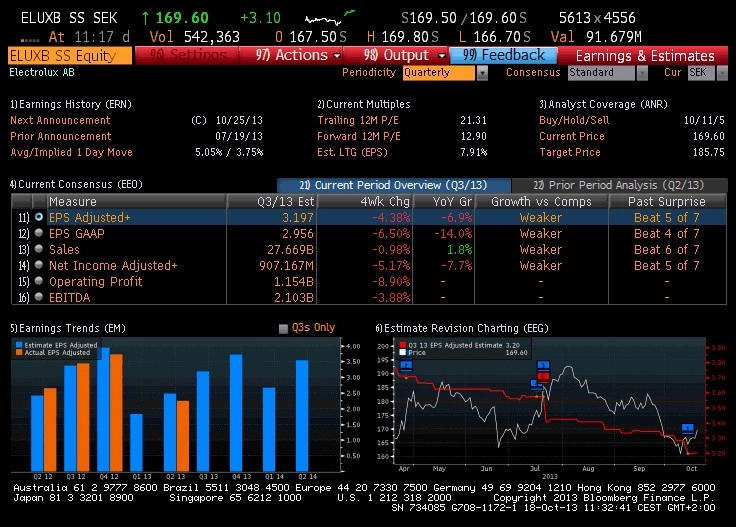Image resolution: width=736 pixels, height=527 pixels.
Task: Switch to Prior Period Analysis (Q2/13) tab
Action: pyautogui.click(x=619, y=185)
